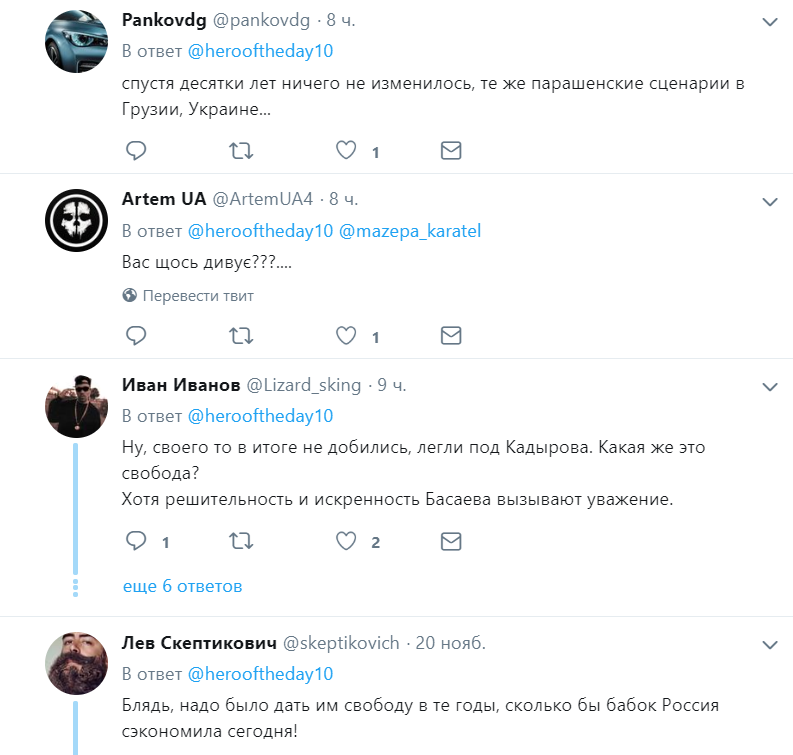Show more options for Лев Скептикович's tweet

pyautogui.click(x=770, y=643)
